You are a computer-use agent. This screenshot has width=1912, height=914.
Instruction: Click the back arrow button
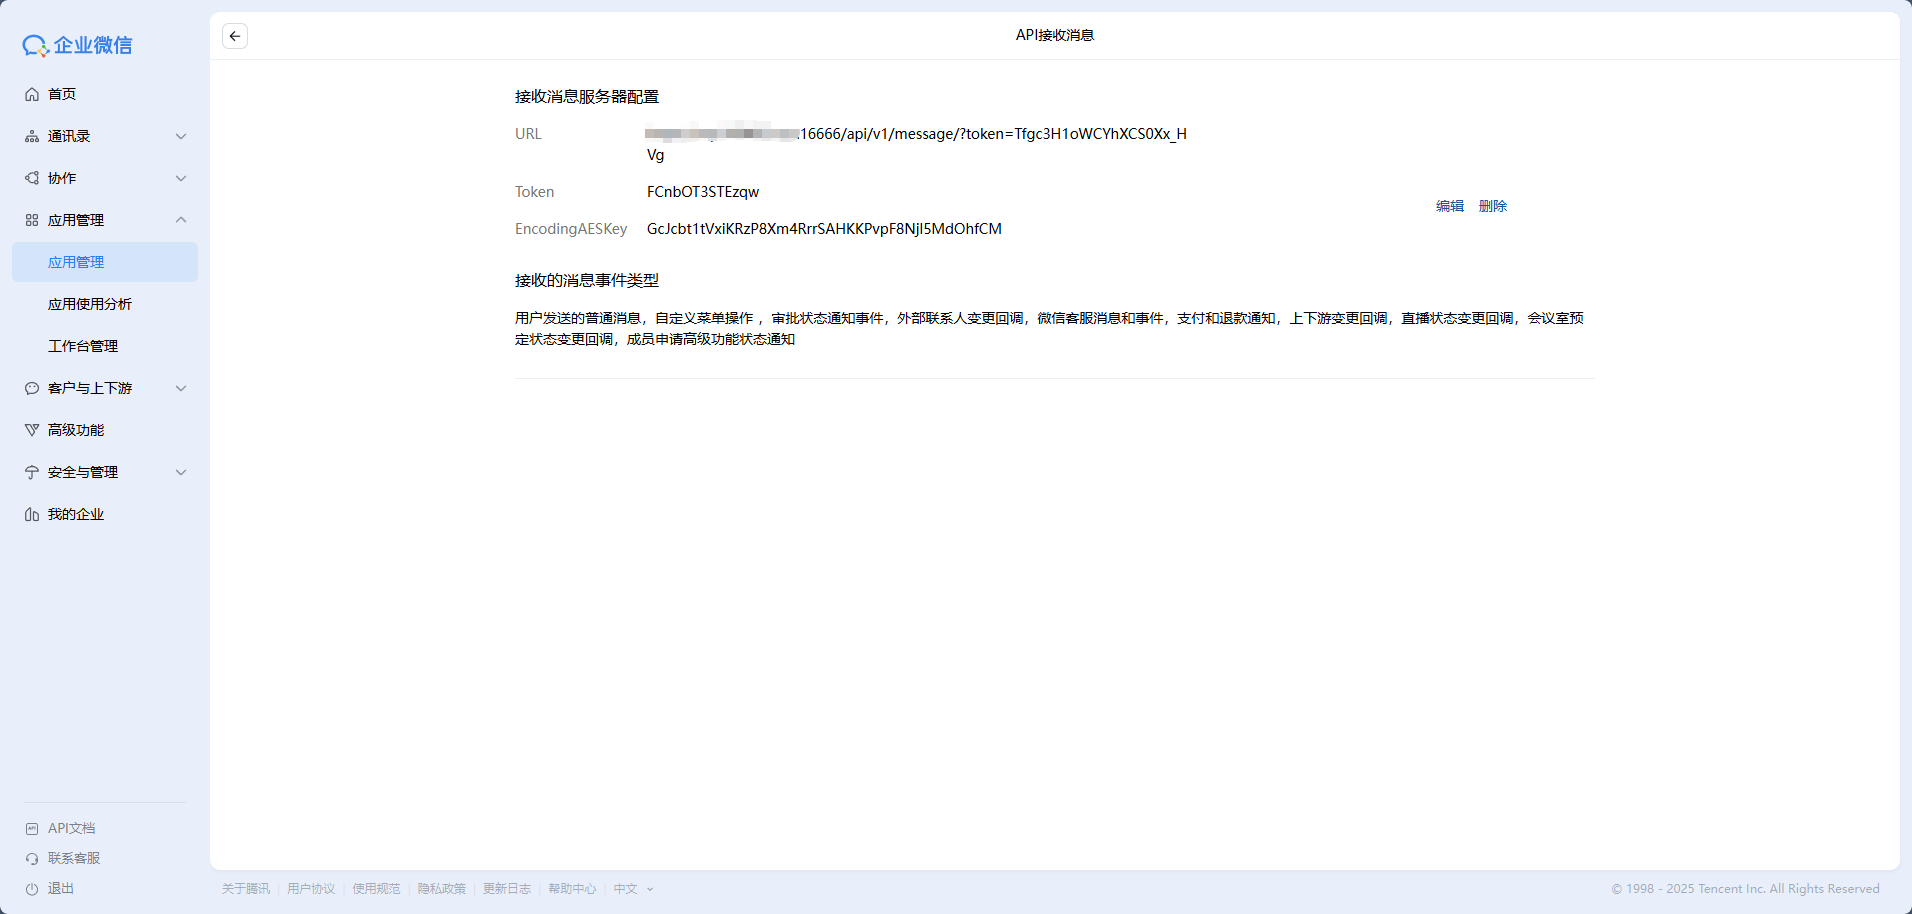(x=235, y=36)
